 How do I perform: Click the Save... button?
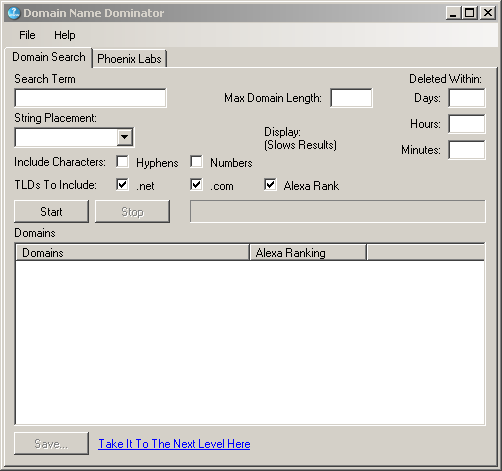[51, 443]
